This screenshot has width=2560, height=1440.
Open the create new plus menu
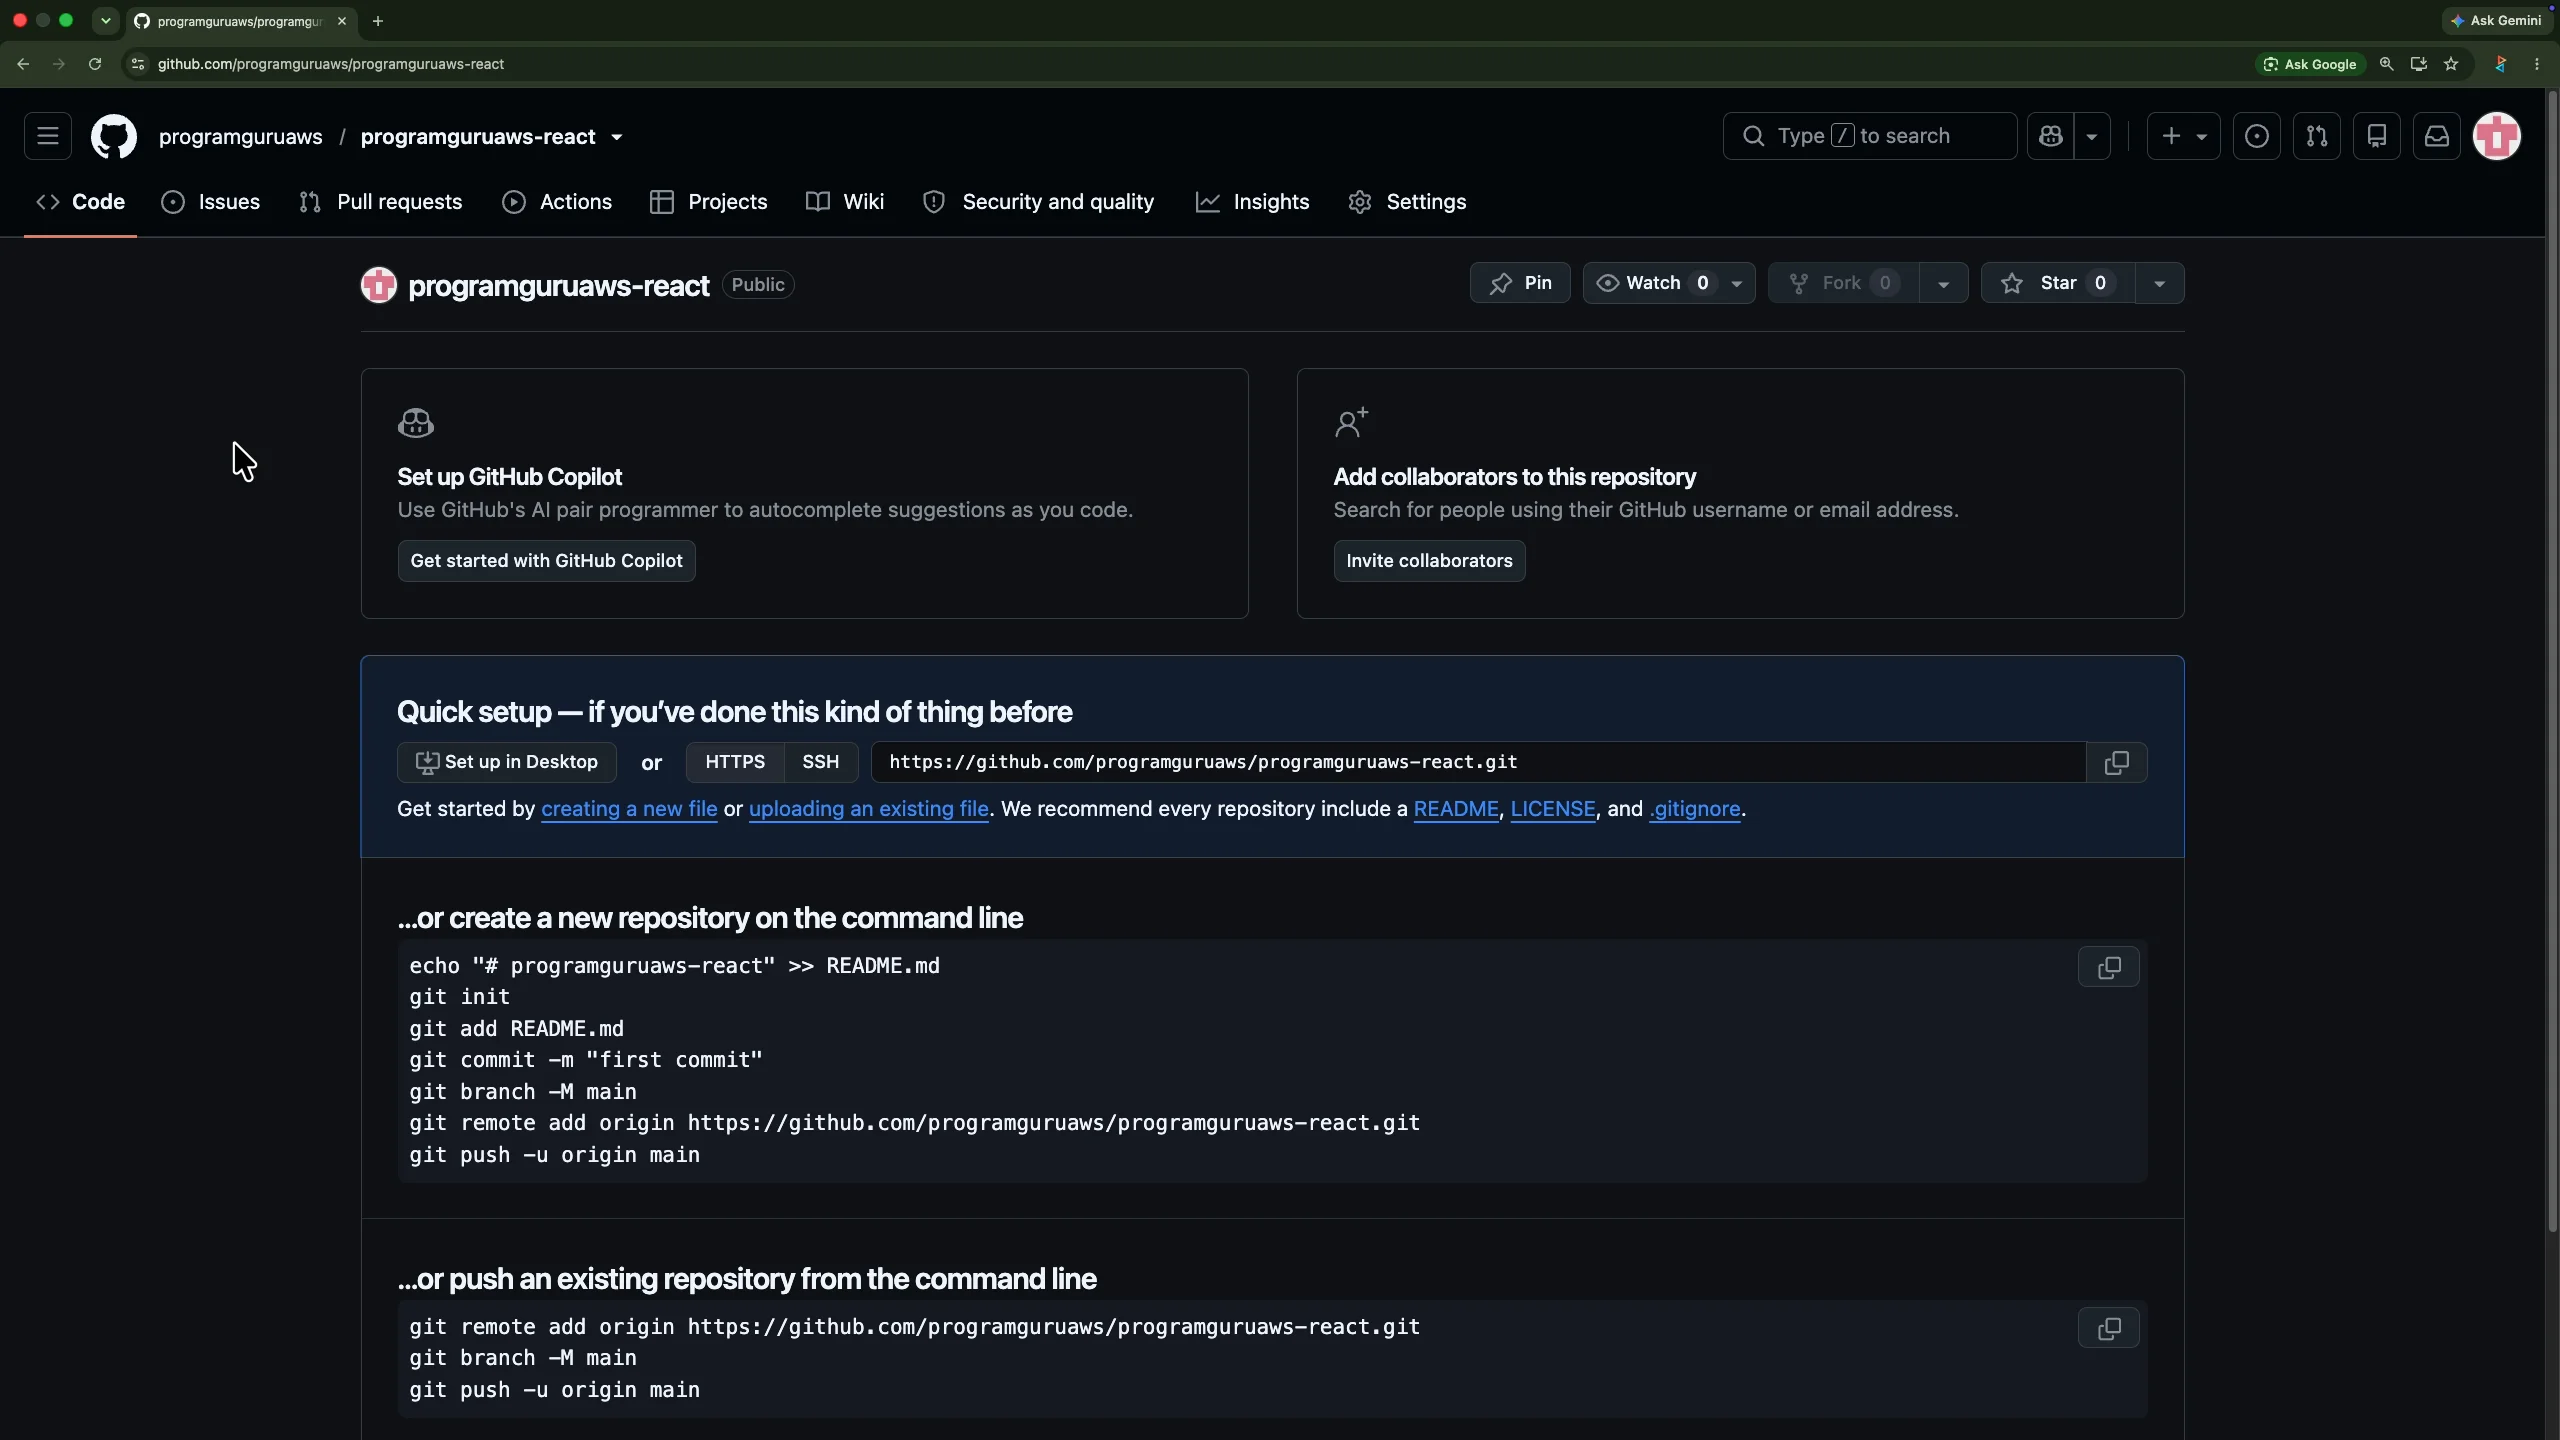coord(2184,136)
